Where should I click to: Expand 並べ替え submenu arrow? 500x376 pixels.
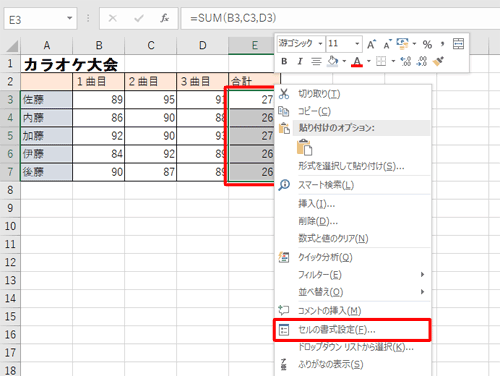coord(422,292)
